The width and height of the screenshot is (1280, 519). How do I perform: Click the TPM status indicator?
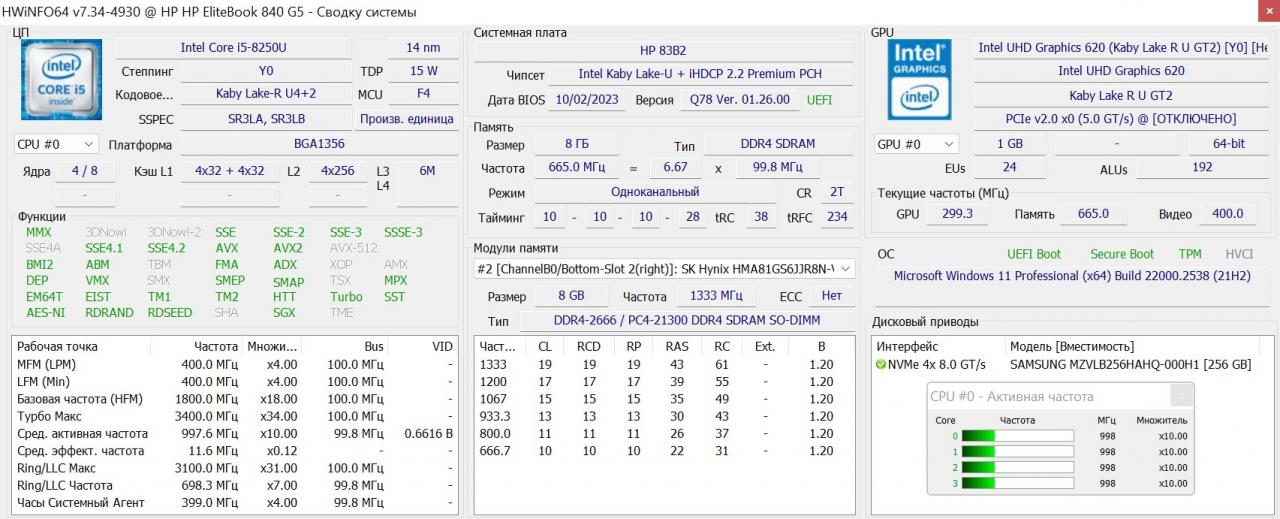[1189, 254]
